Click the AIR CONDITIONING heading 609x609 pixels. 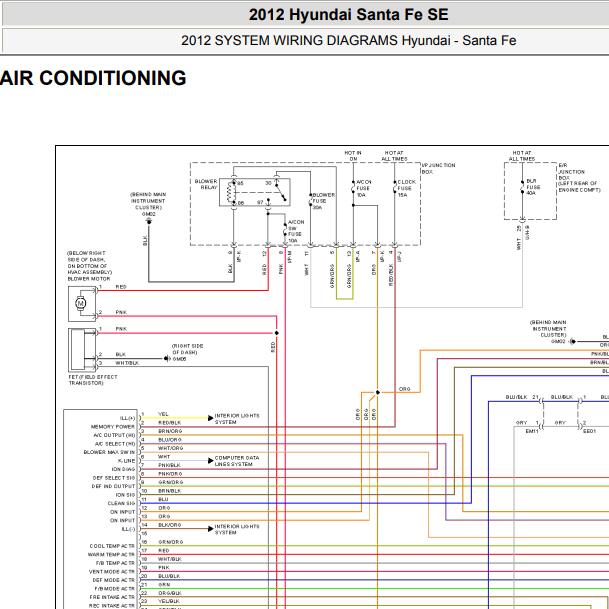(93, 78)
